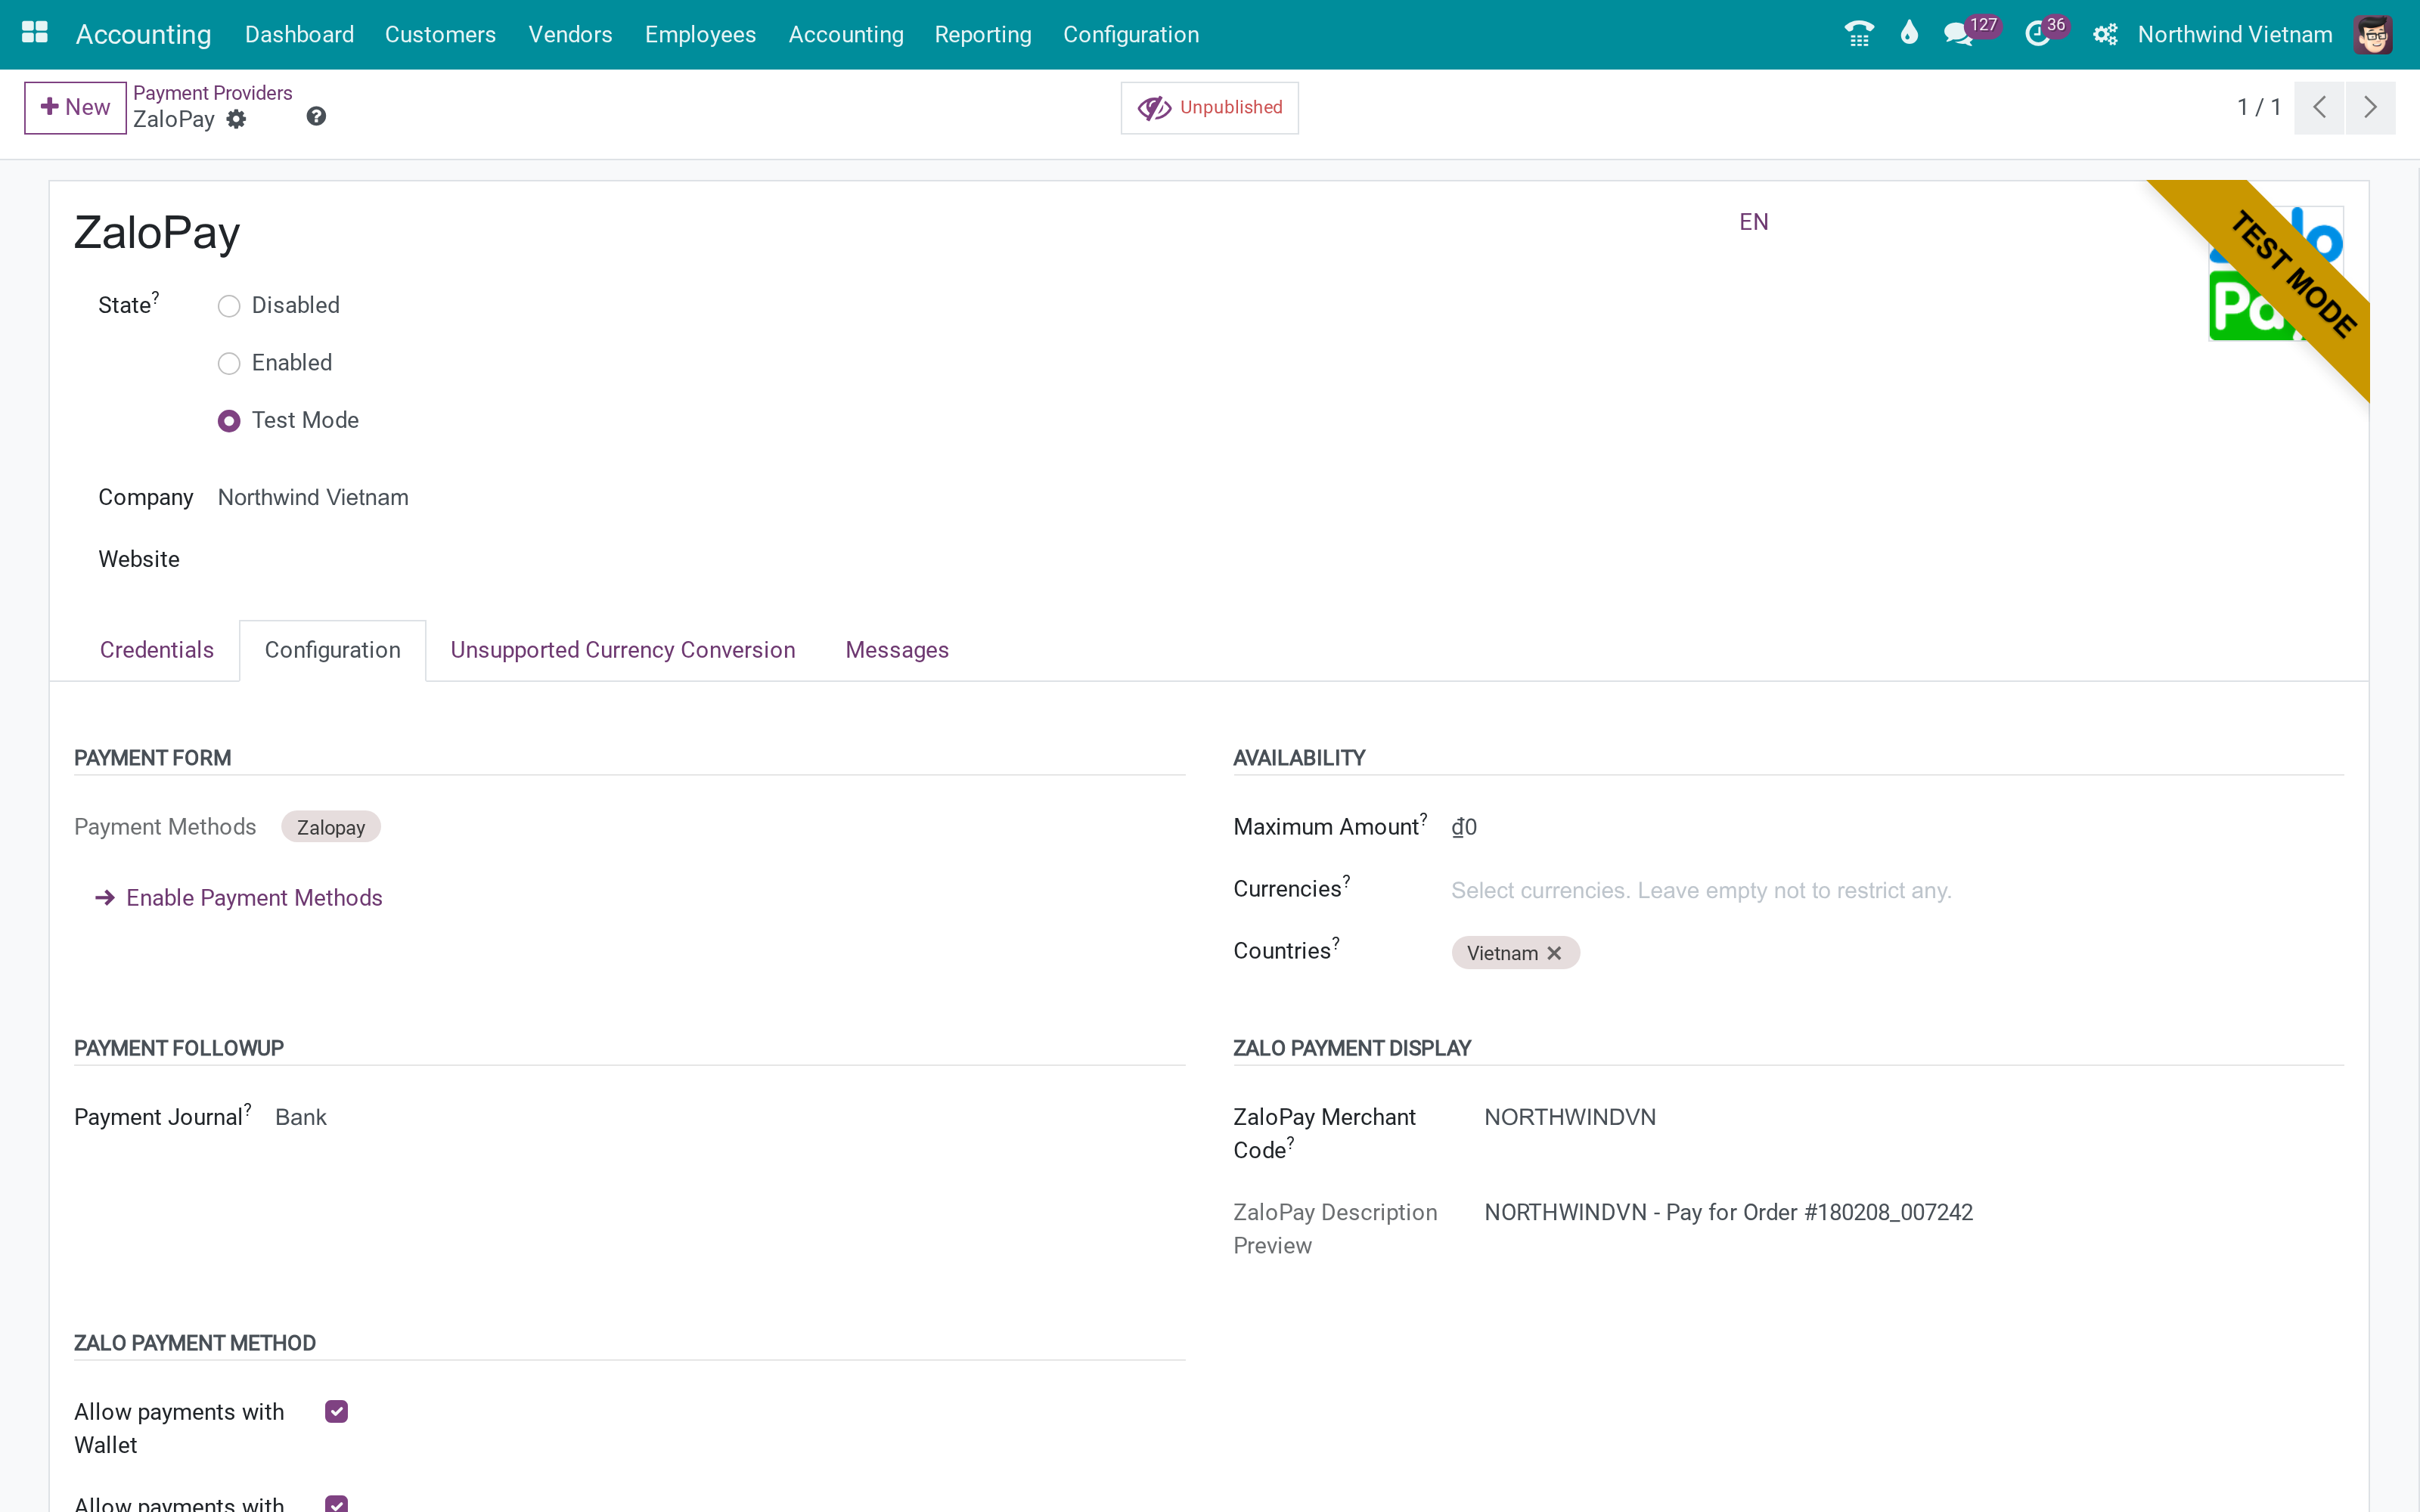This screenshot has width=2420, height=1512.
Task: Open the Customers menu
Action: click(440, 34)
